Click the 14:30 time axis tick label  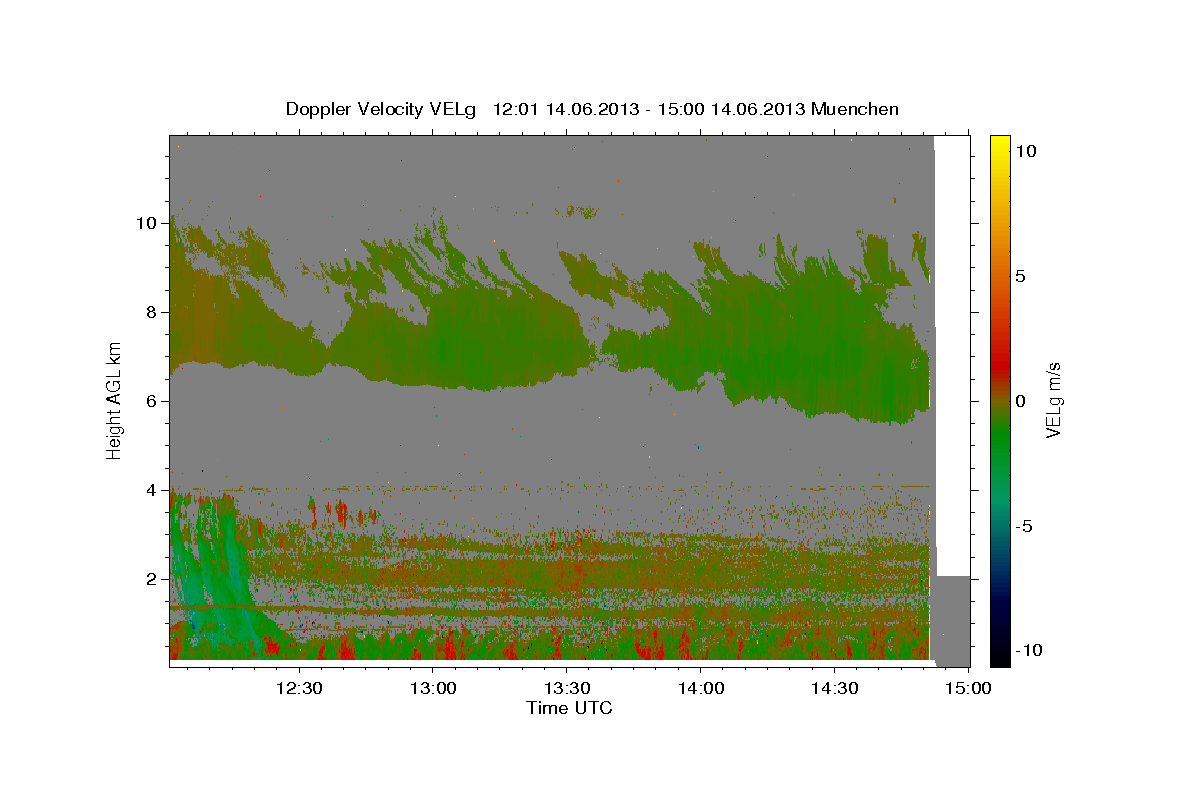pyautogui.click(x=834, y=689)
